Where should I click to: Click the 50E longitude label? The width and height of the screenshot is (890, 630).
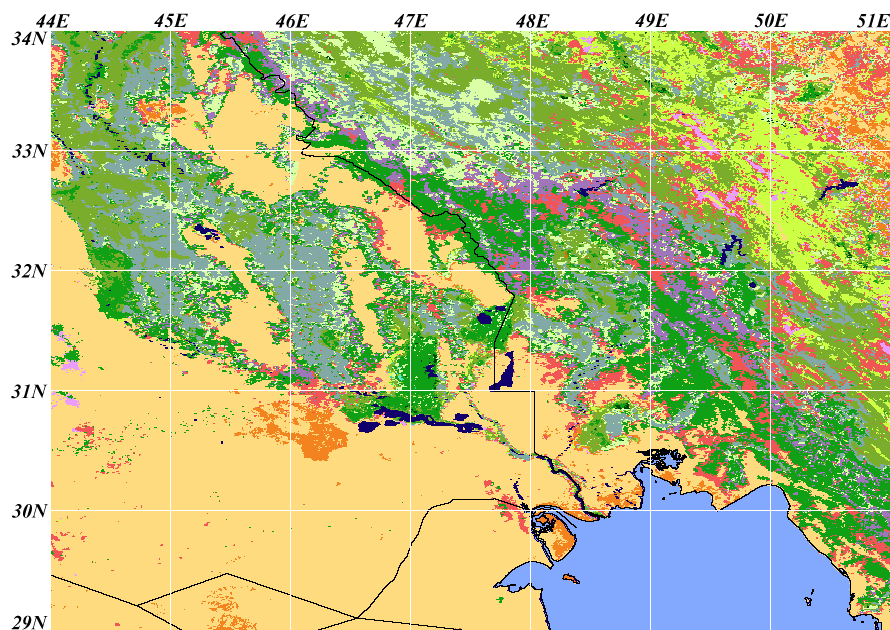point(771,21)
